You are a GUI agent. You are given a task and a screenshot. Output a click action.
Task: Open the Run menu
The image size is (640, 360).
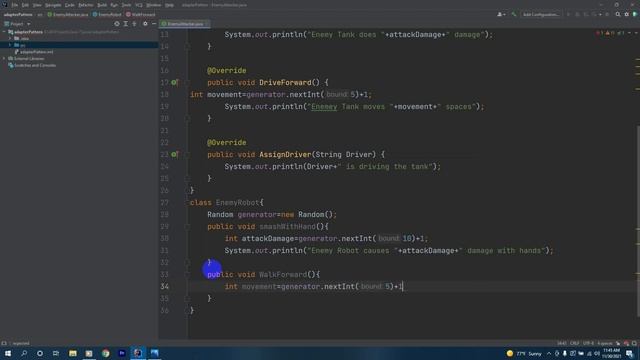[114, 5]
